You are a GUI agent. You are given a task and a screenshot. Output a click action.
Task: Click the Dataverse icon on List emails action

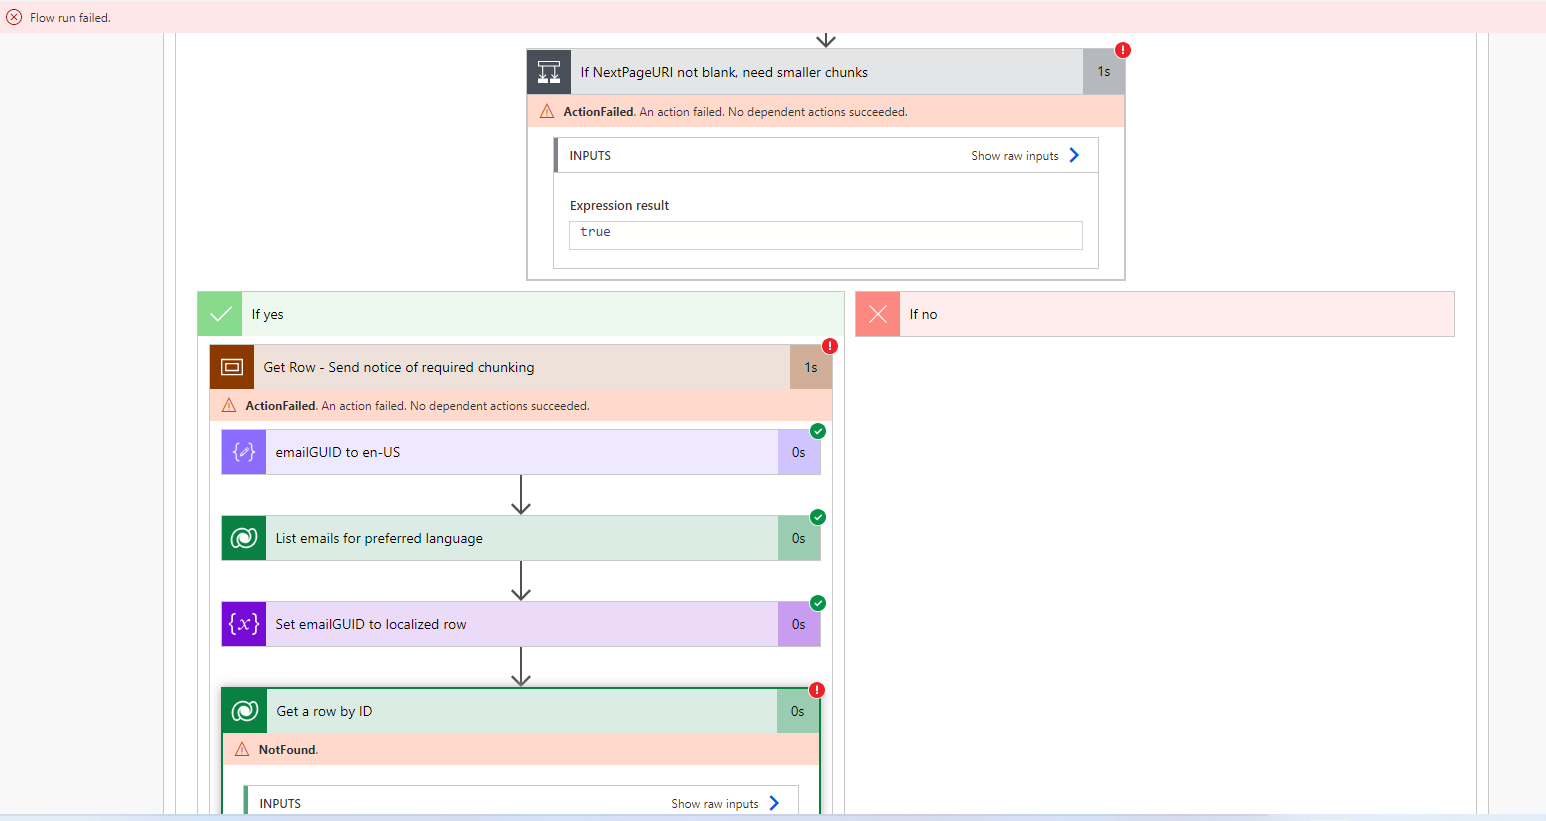(x=243, y=537)
